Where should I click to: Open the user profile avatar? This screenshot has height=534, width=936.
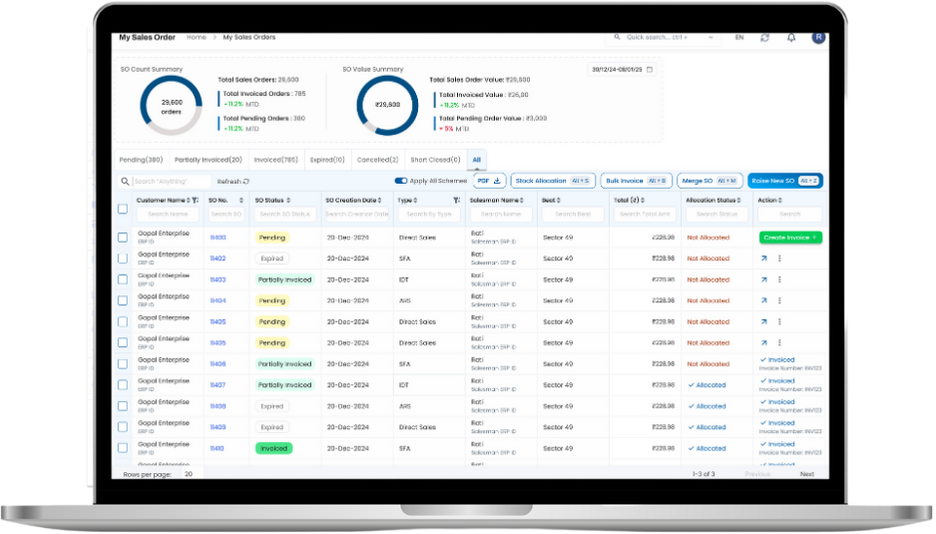[818, 37]
